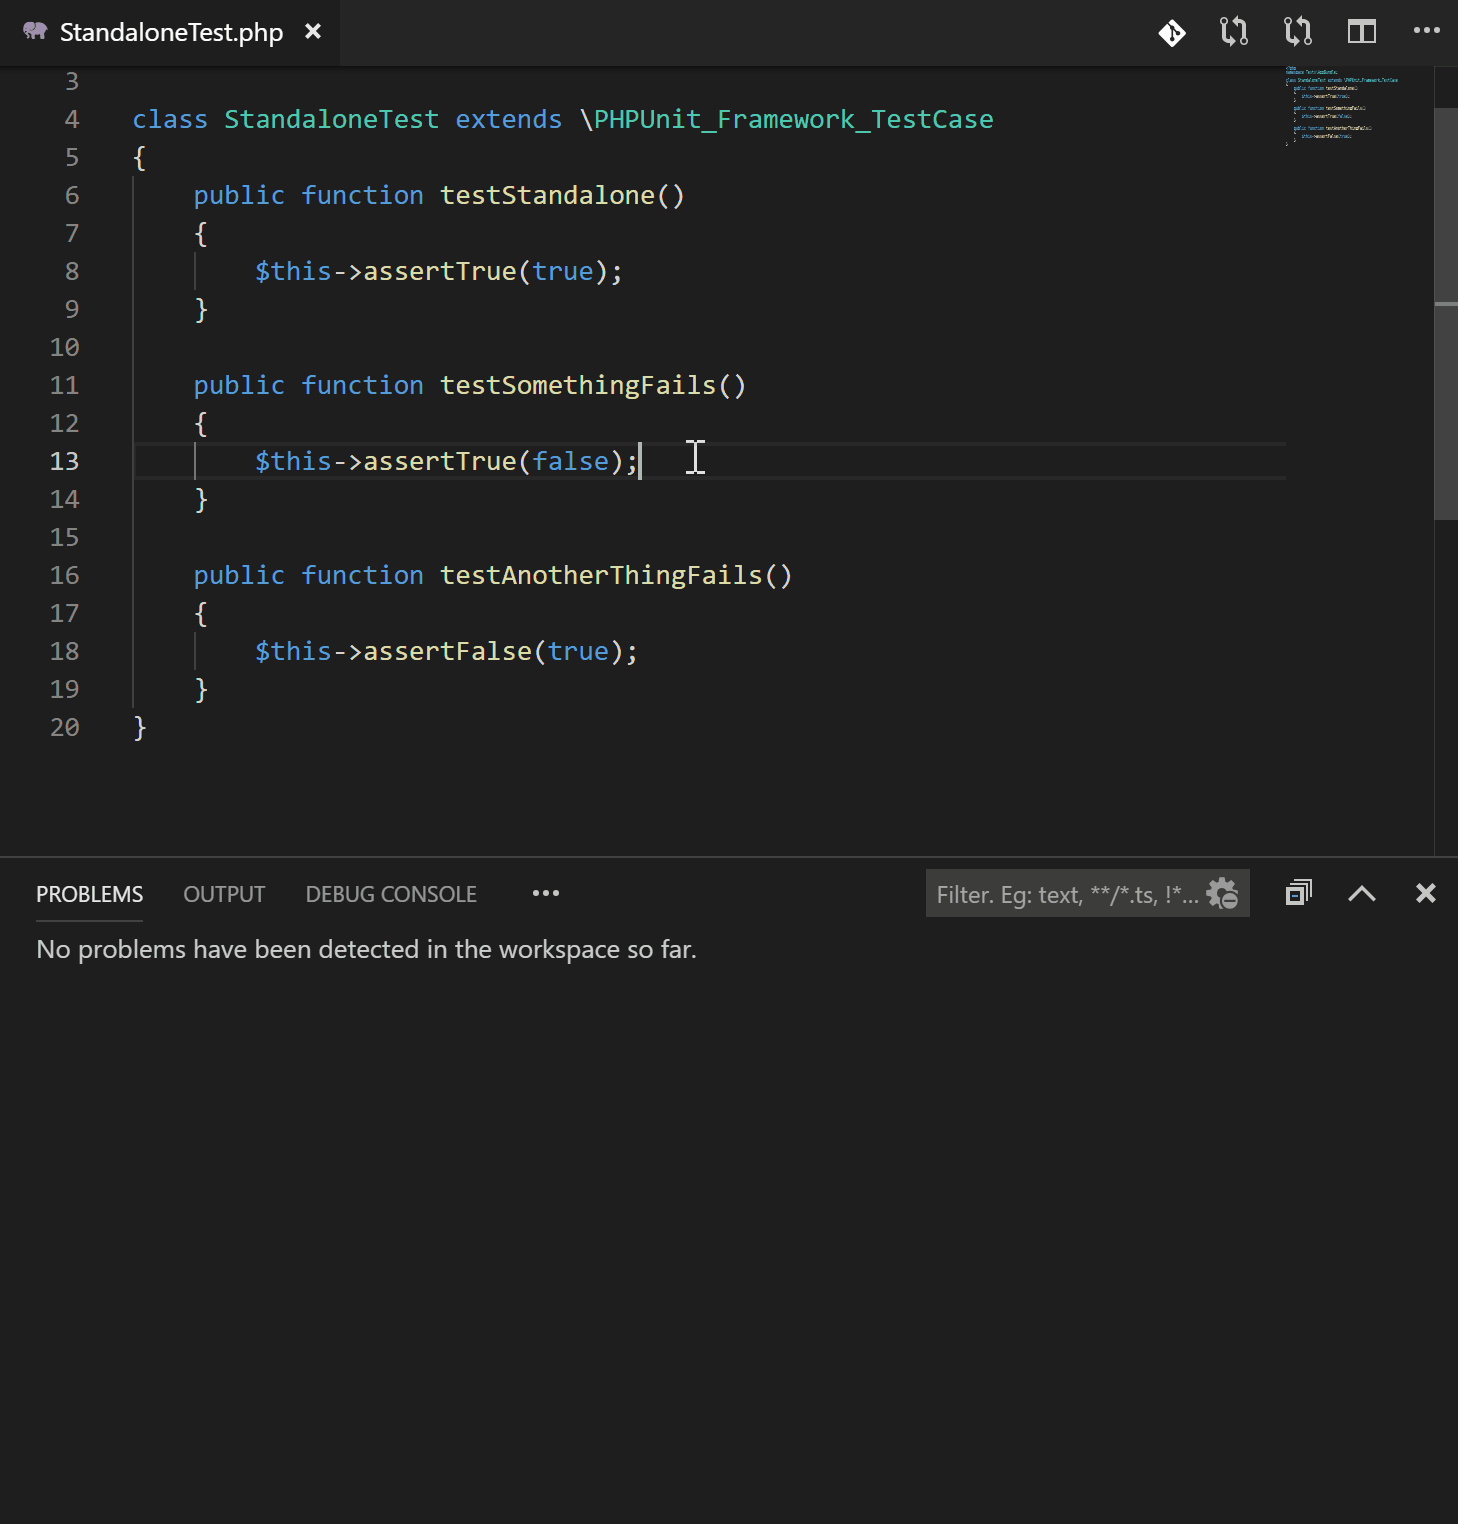Click the StandaloneTest class name
The image size is (1458, 1524).
[x=331, y=119]
